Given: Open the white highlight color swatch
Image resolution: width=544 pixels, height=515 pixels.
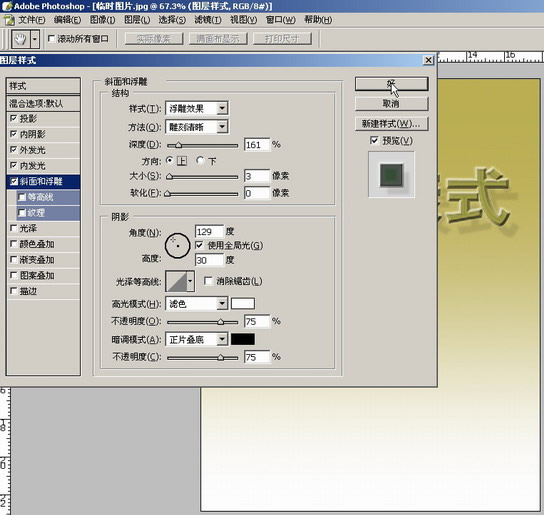Looking at the screenshot, I should coord(243,304).
